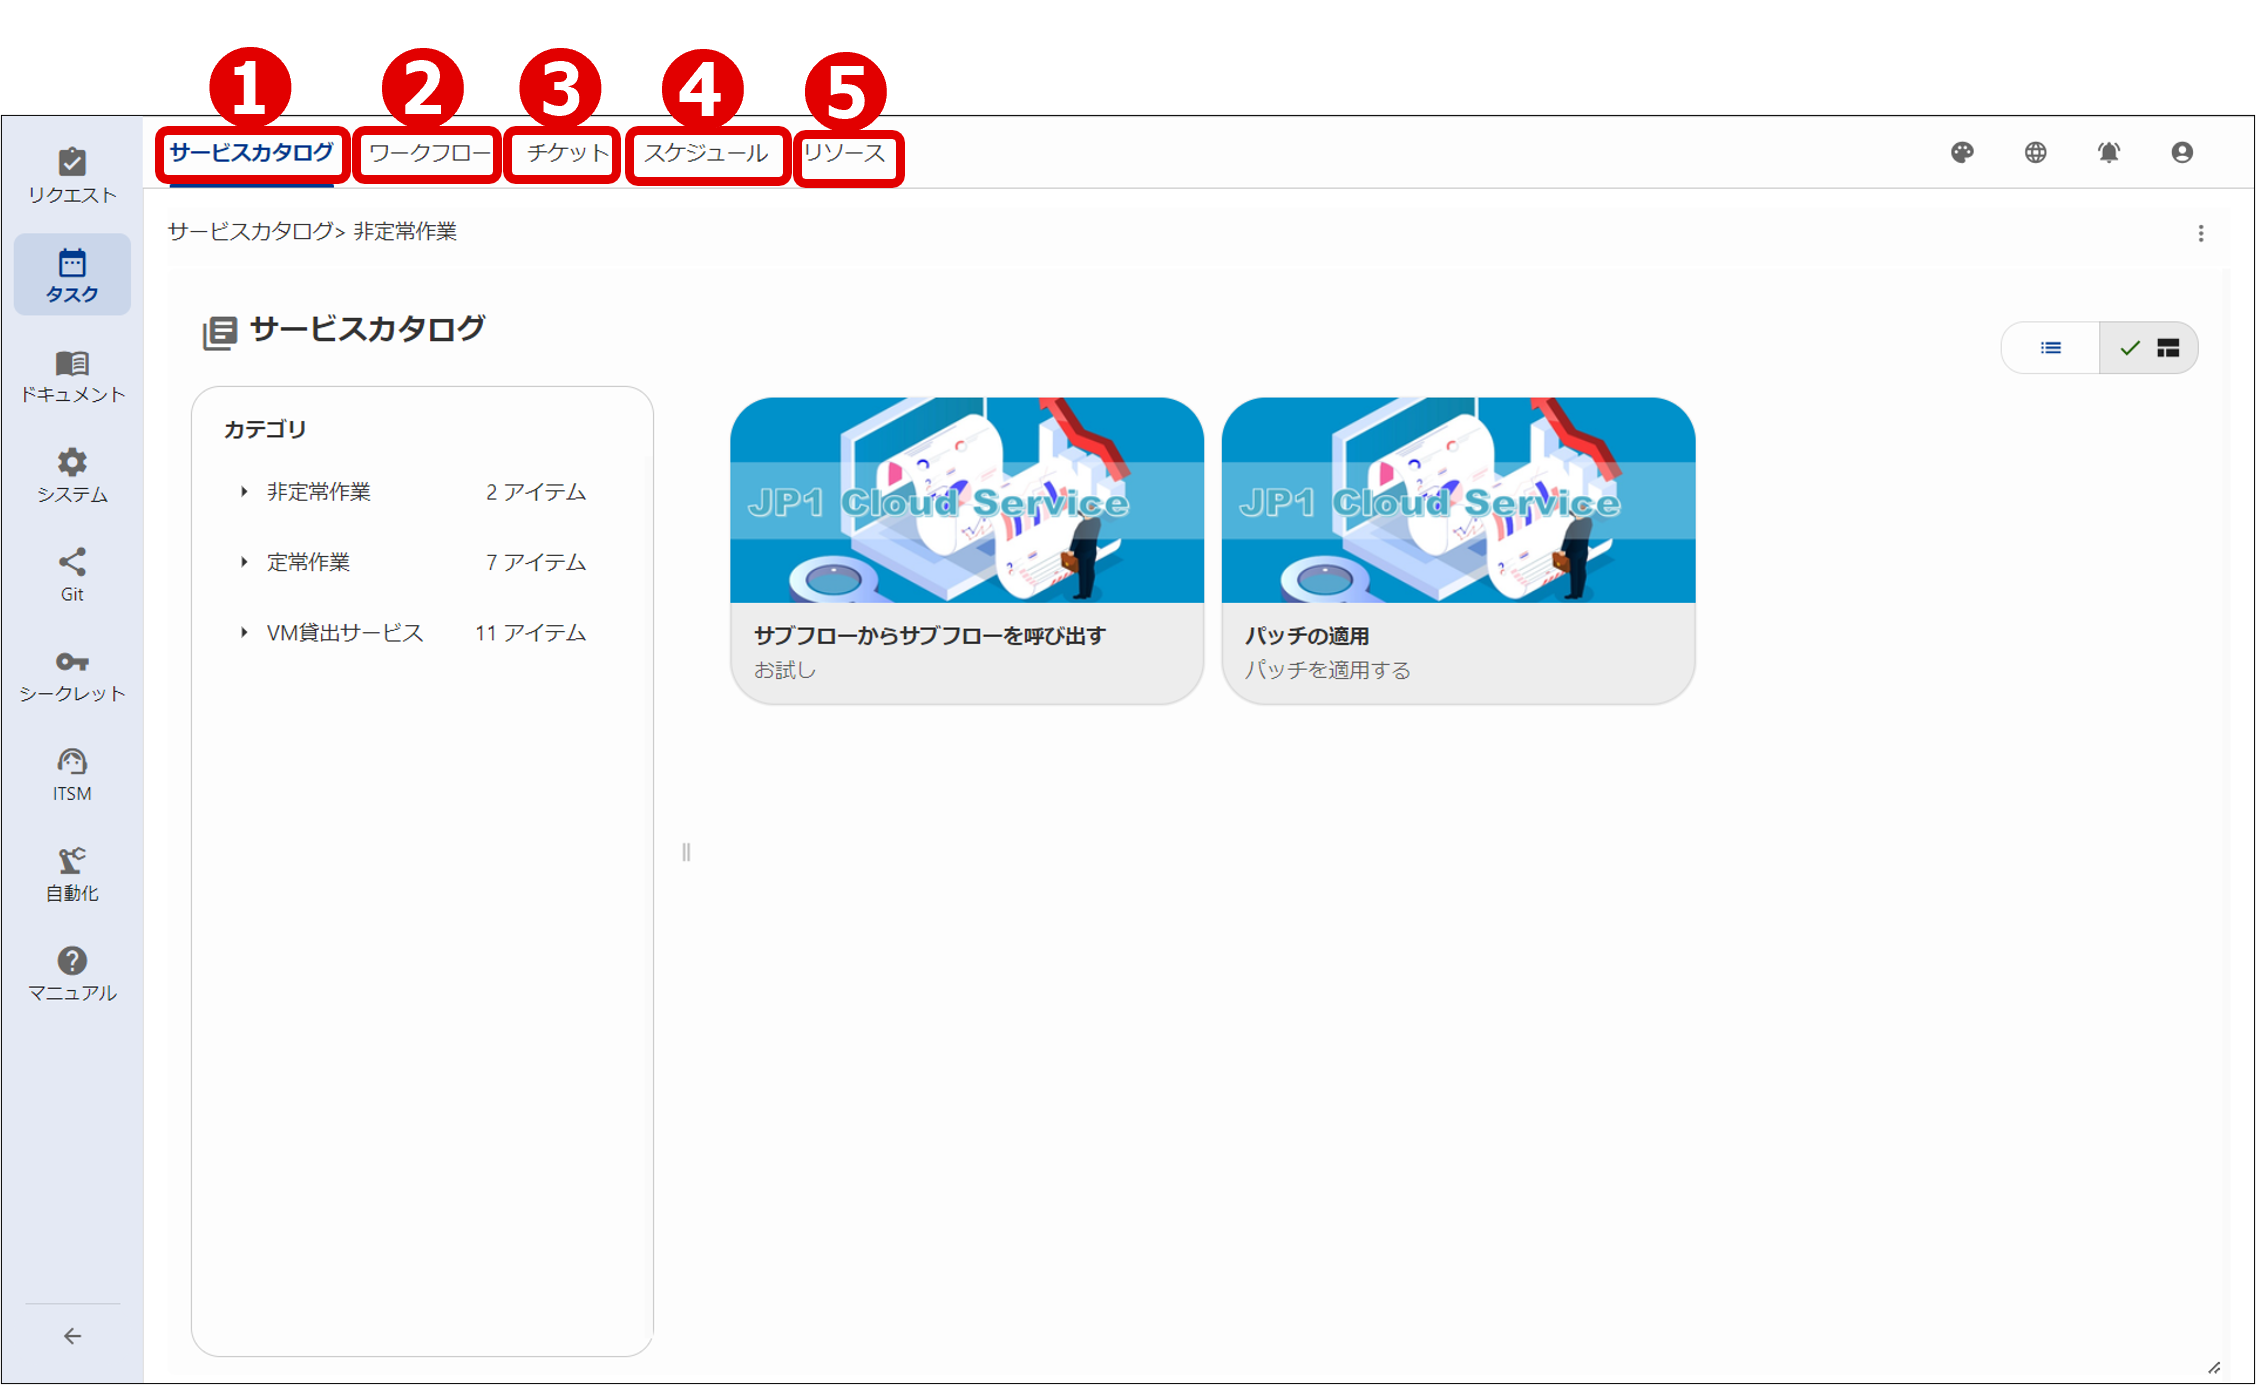Switch to grid view of the catalog
Screen dimensions: 2256x1385
[2168, 347]
